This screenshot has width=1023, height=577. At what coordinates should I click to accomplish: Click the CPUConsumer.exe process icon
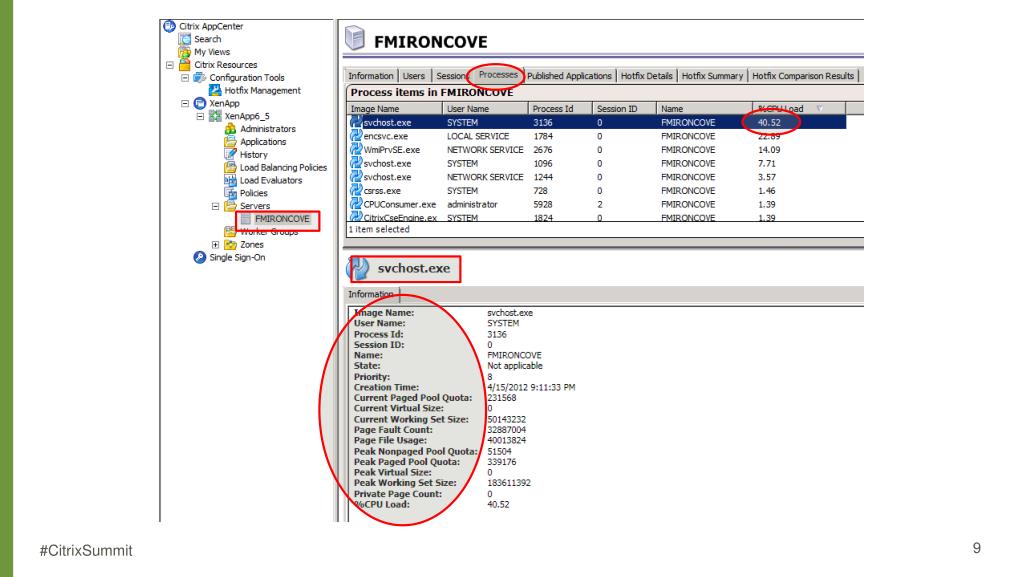pyautogui.click(x=356, y=204)
